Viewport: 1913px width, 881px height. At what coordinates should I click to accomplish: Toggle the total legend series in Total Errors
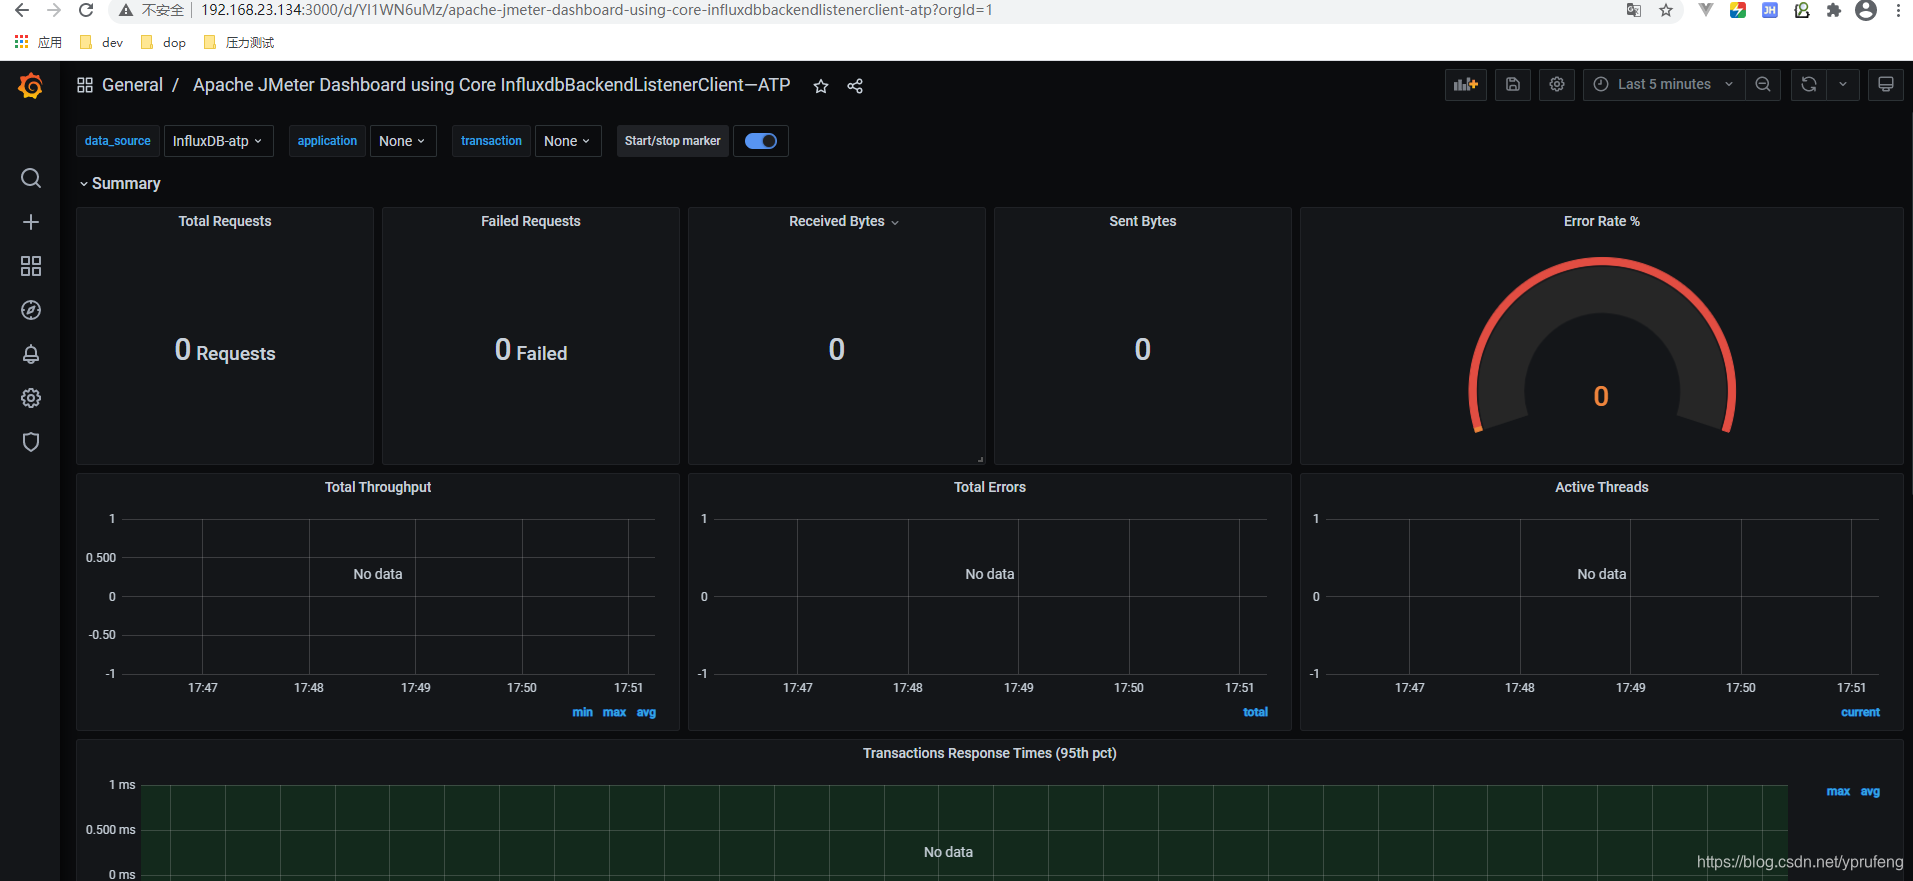pyautogui.click(x=1255, y=712)
